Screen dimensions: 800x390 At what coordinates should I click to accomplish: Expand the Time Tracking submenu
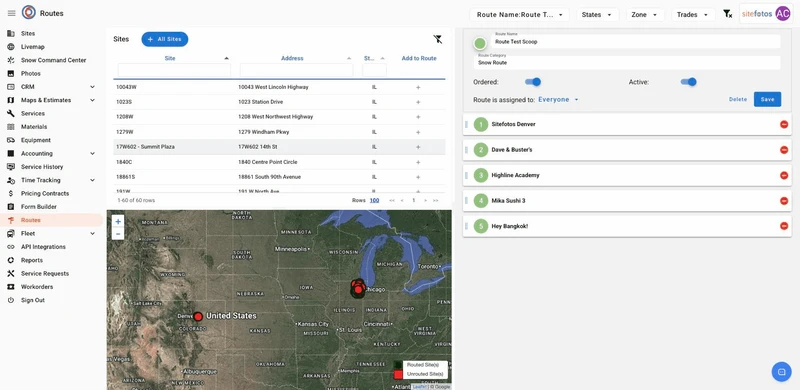click(x=92, y=180)
